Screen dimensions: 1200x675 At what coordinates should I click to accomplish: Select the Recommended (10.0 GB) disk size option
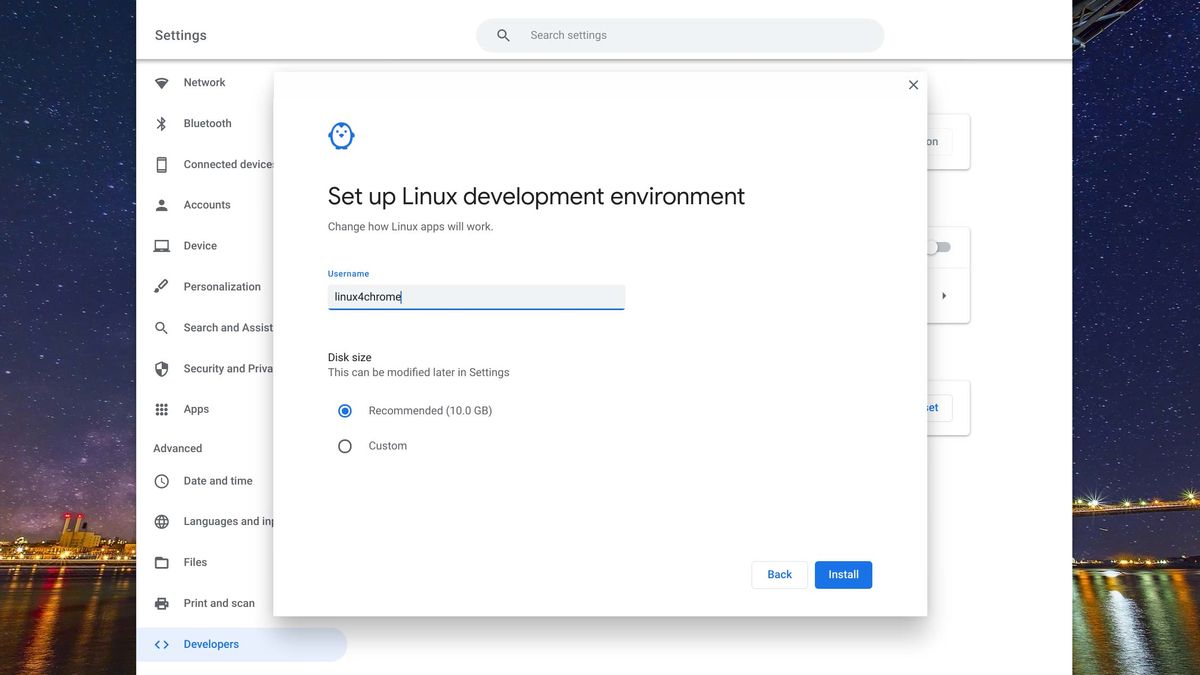(x=344, y=410)
